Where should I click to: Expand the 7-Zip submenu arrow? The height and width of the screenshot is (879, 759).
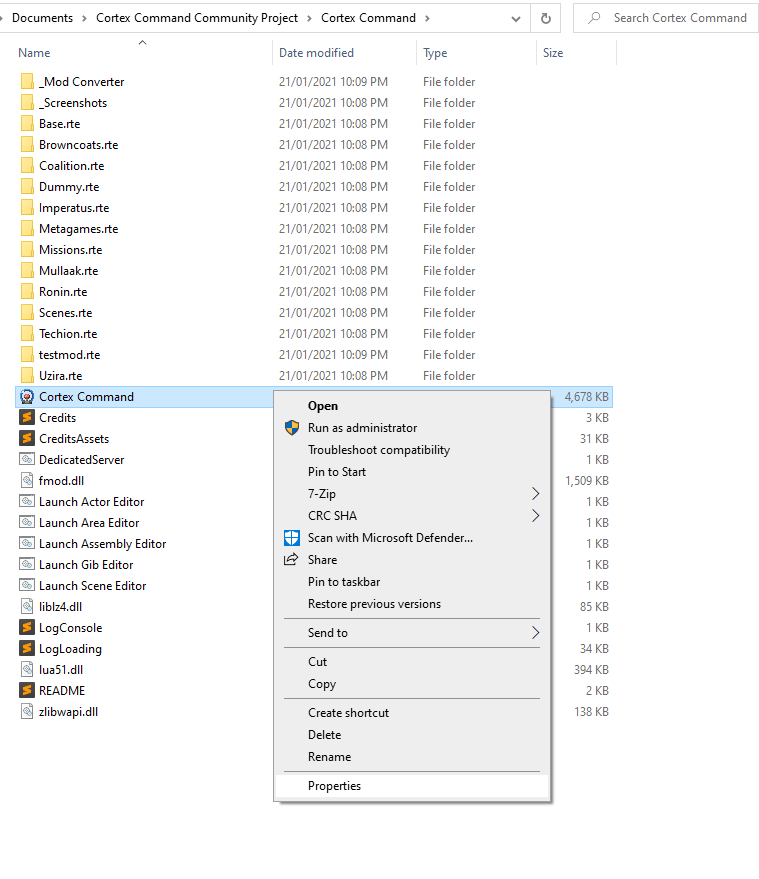[535, 494]
